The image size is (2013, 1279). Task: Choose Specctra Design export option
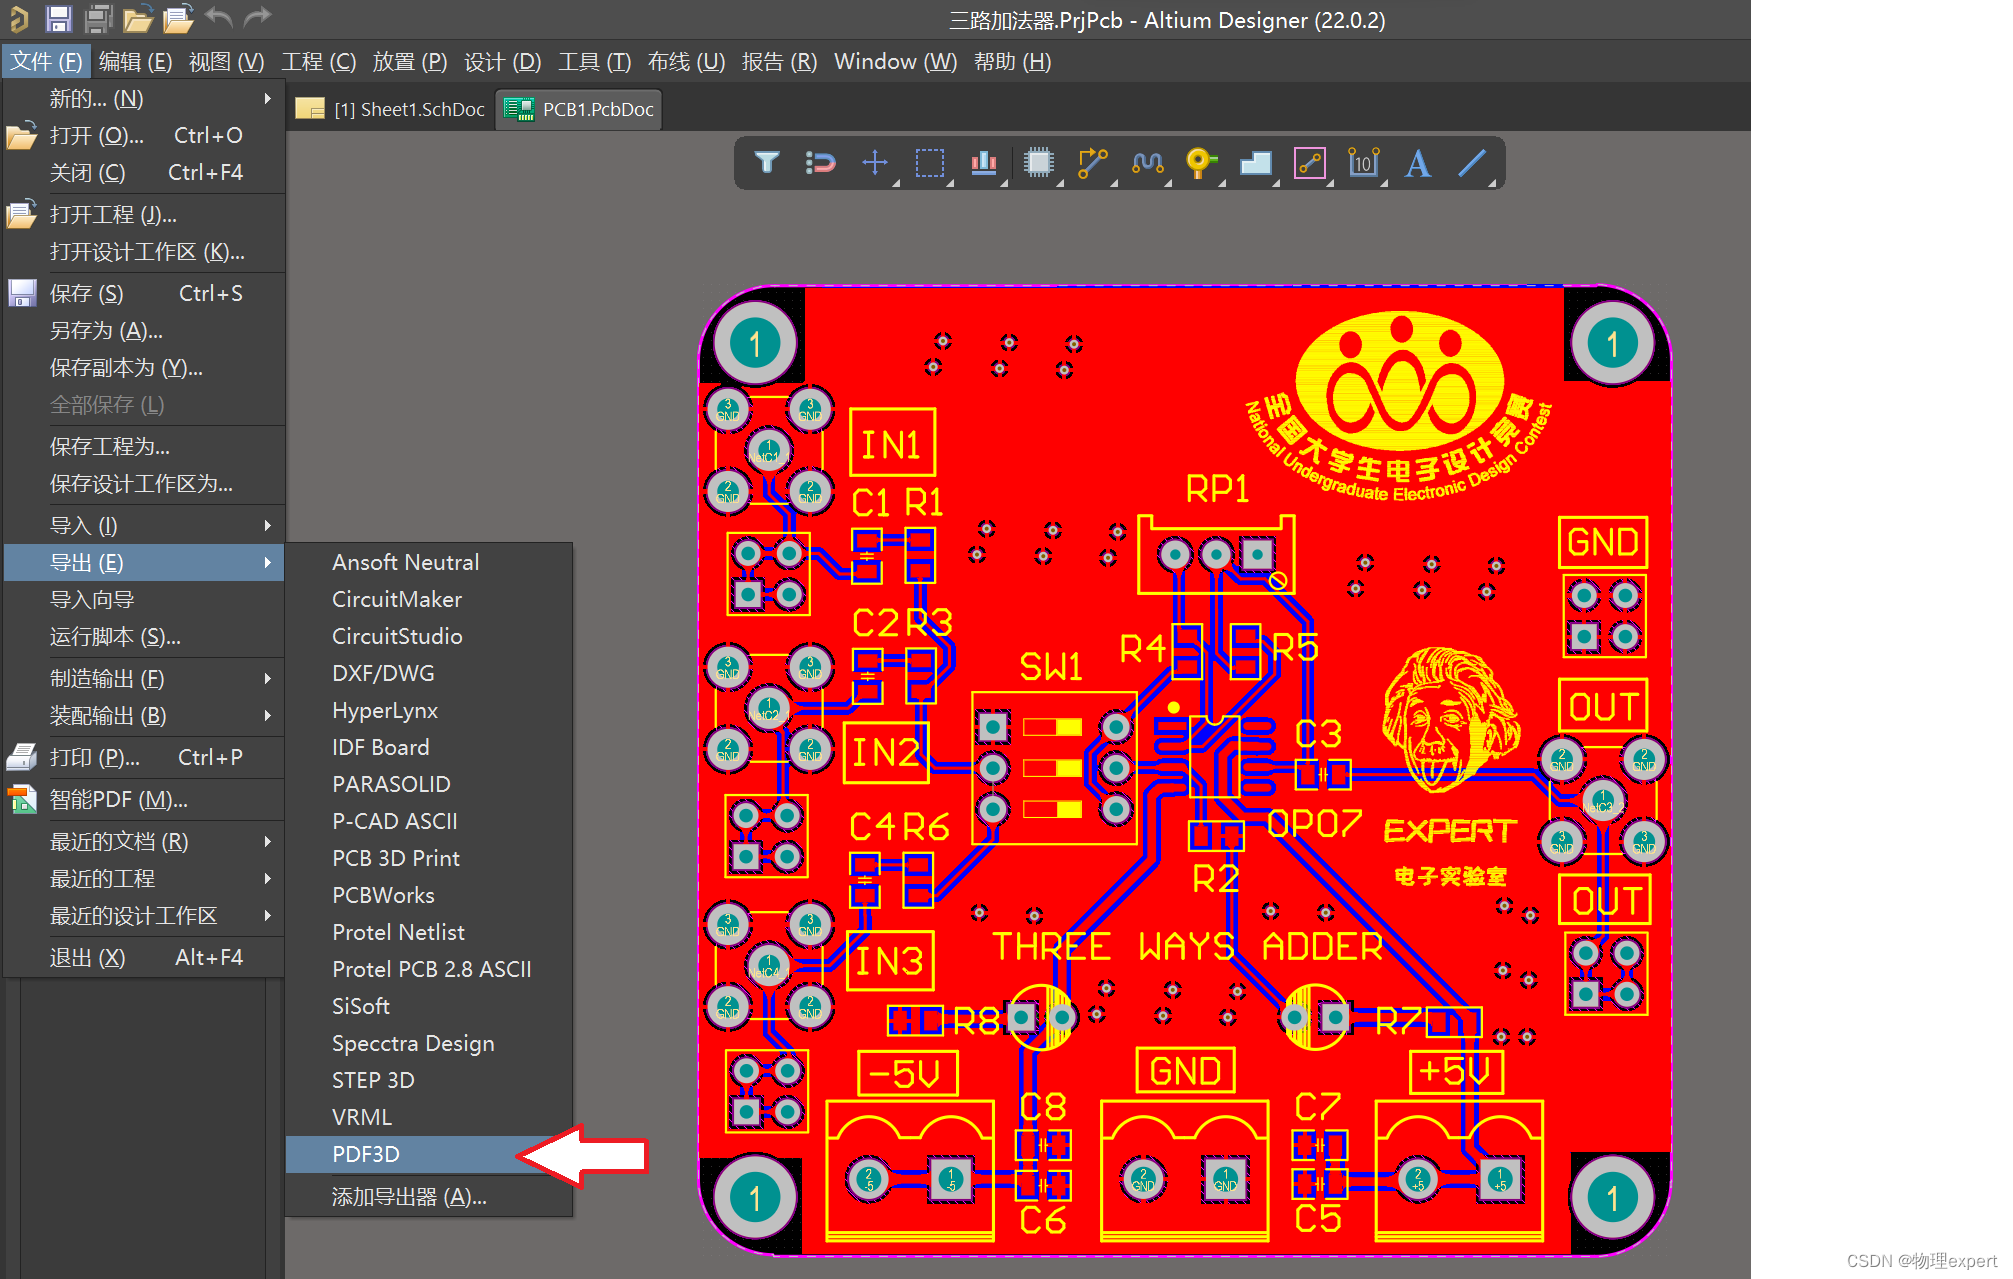click(413, 1043)
